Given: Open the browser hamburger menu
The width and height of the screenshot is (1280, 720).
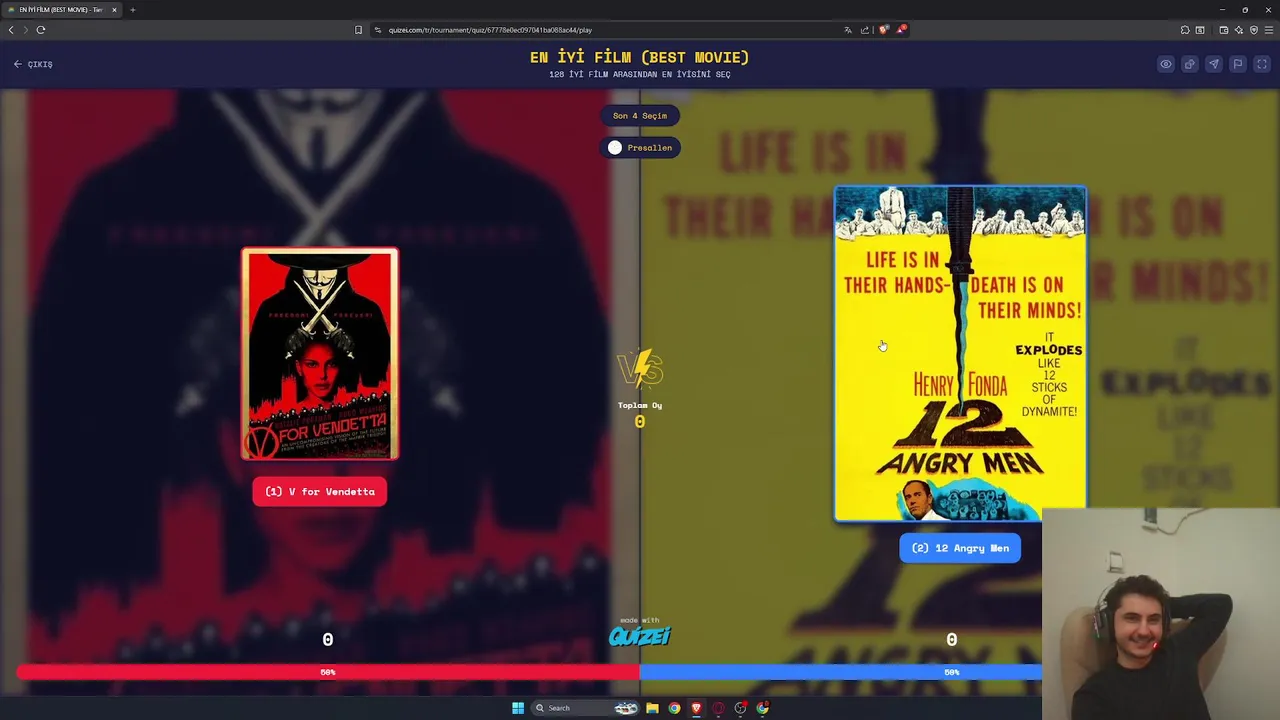Looking at the screenshot, I should [x=1269, y=30].
